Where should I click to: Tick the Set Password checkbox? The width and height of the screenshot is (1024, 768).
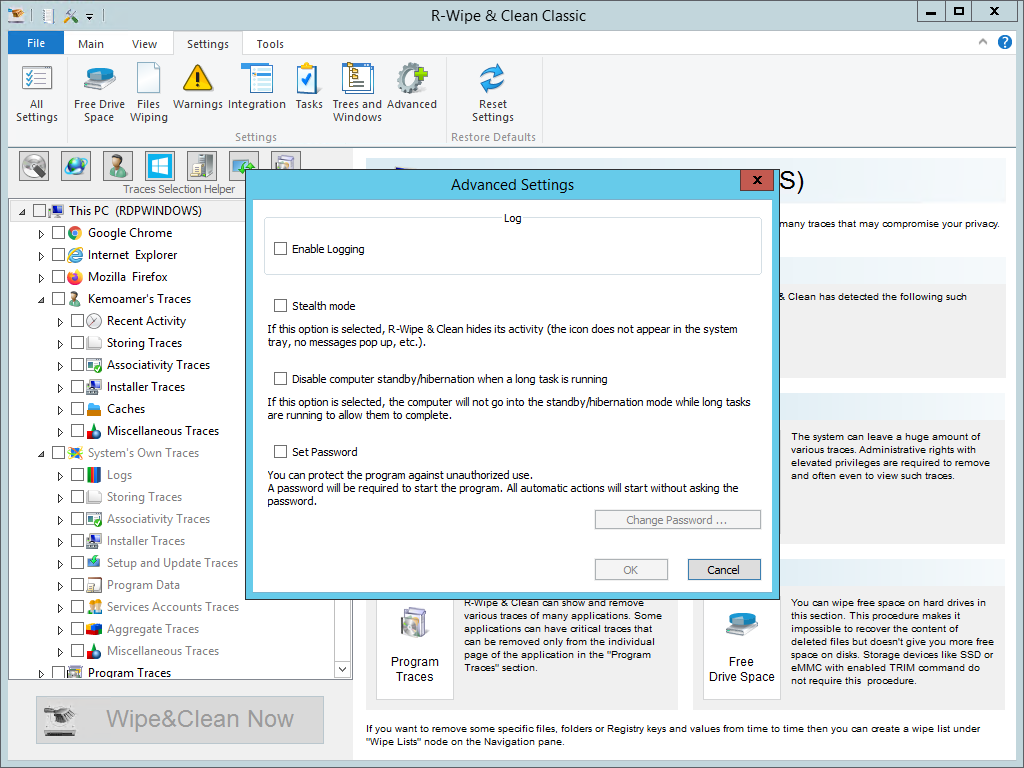(x=280, y=452)
